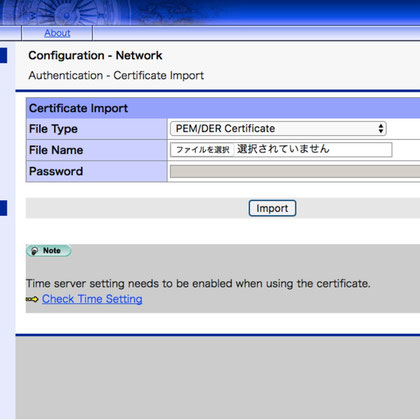Follow the Check Time Setting link
Viewport: 420px width, 420px height.
click(92, 299)
